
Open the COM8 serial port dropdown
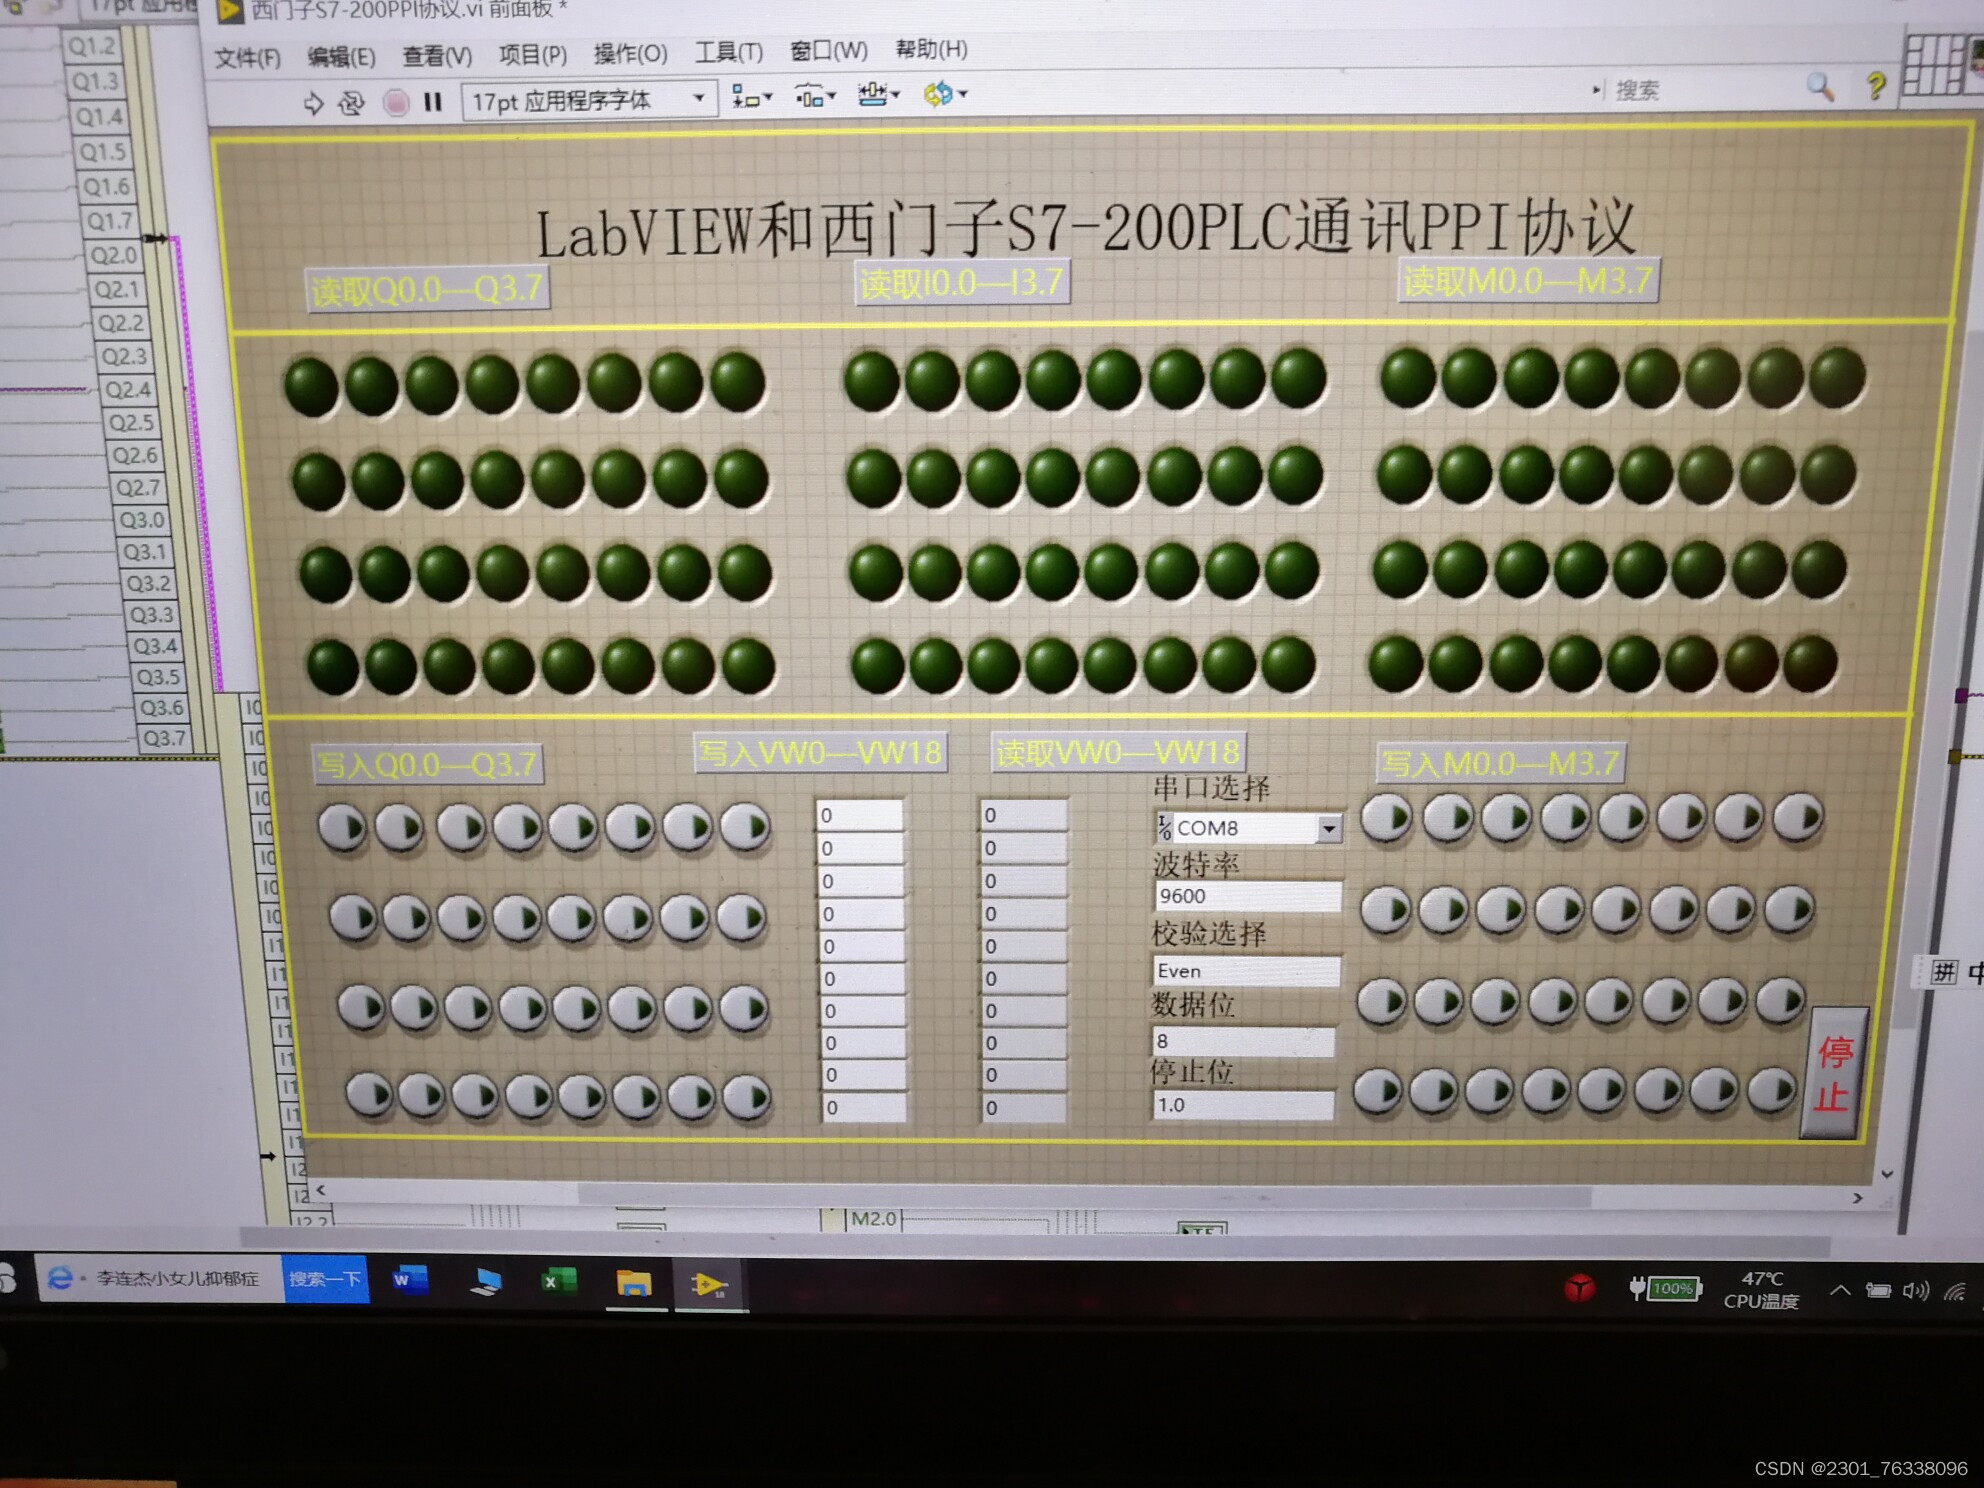click(1330, 828)
